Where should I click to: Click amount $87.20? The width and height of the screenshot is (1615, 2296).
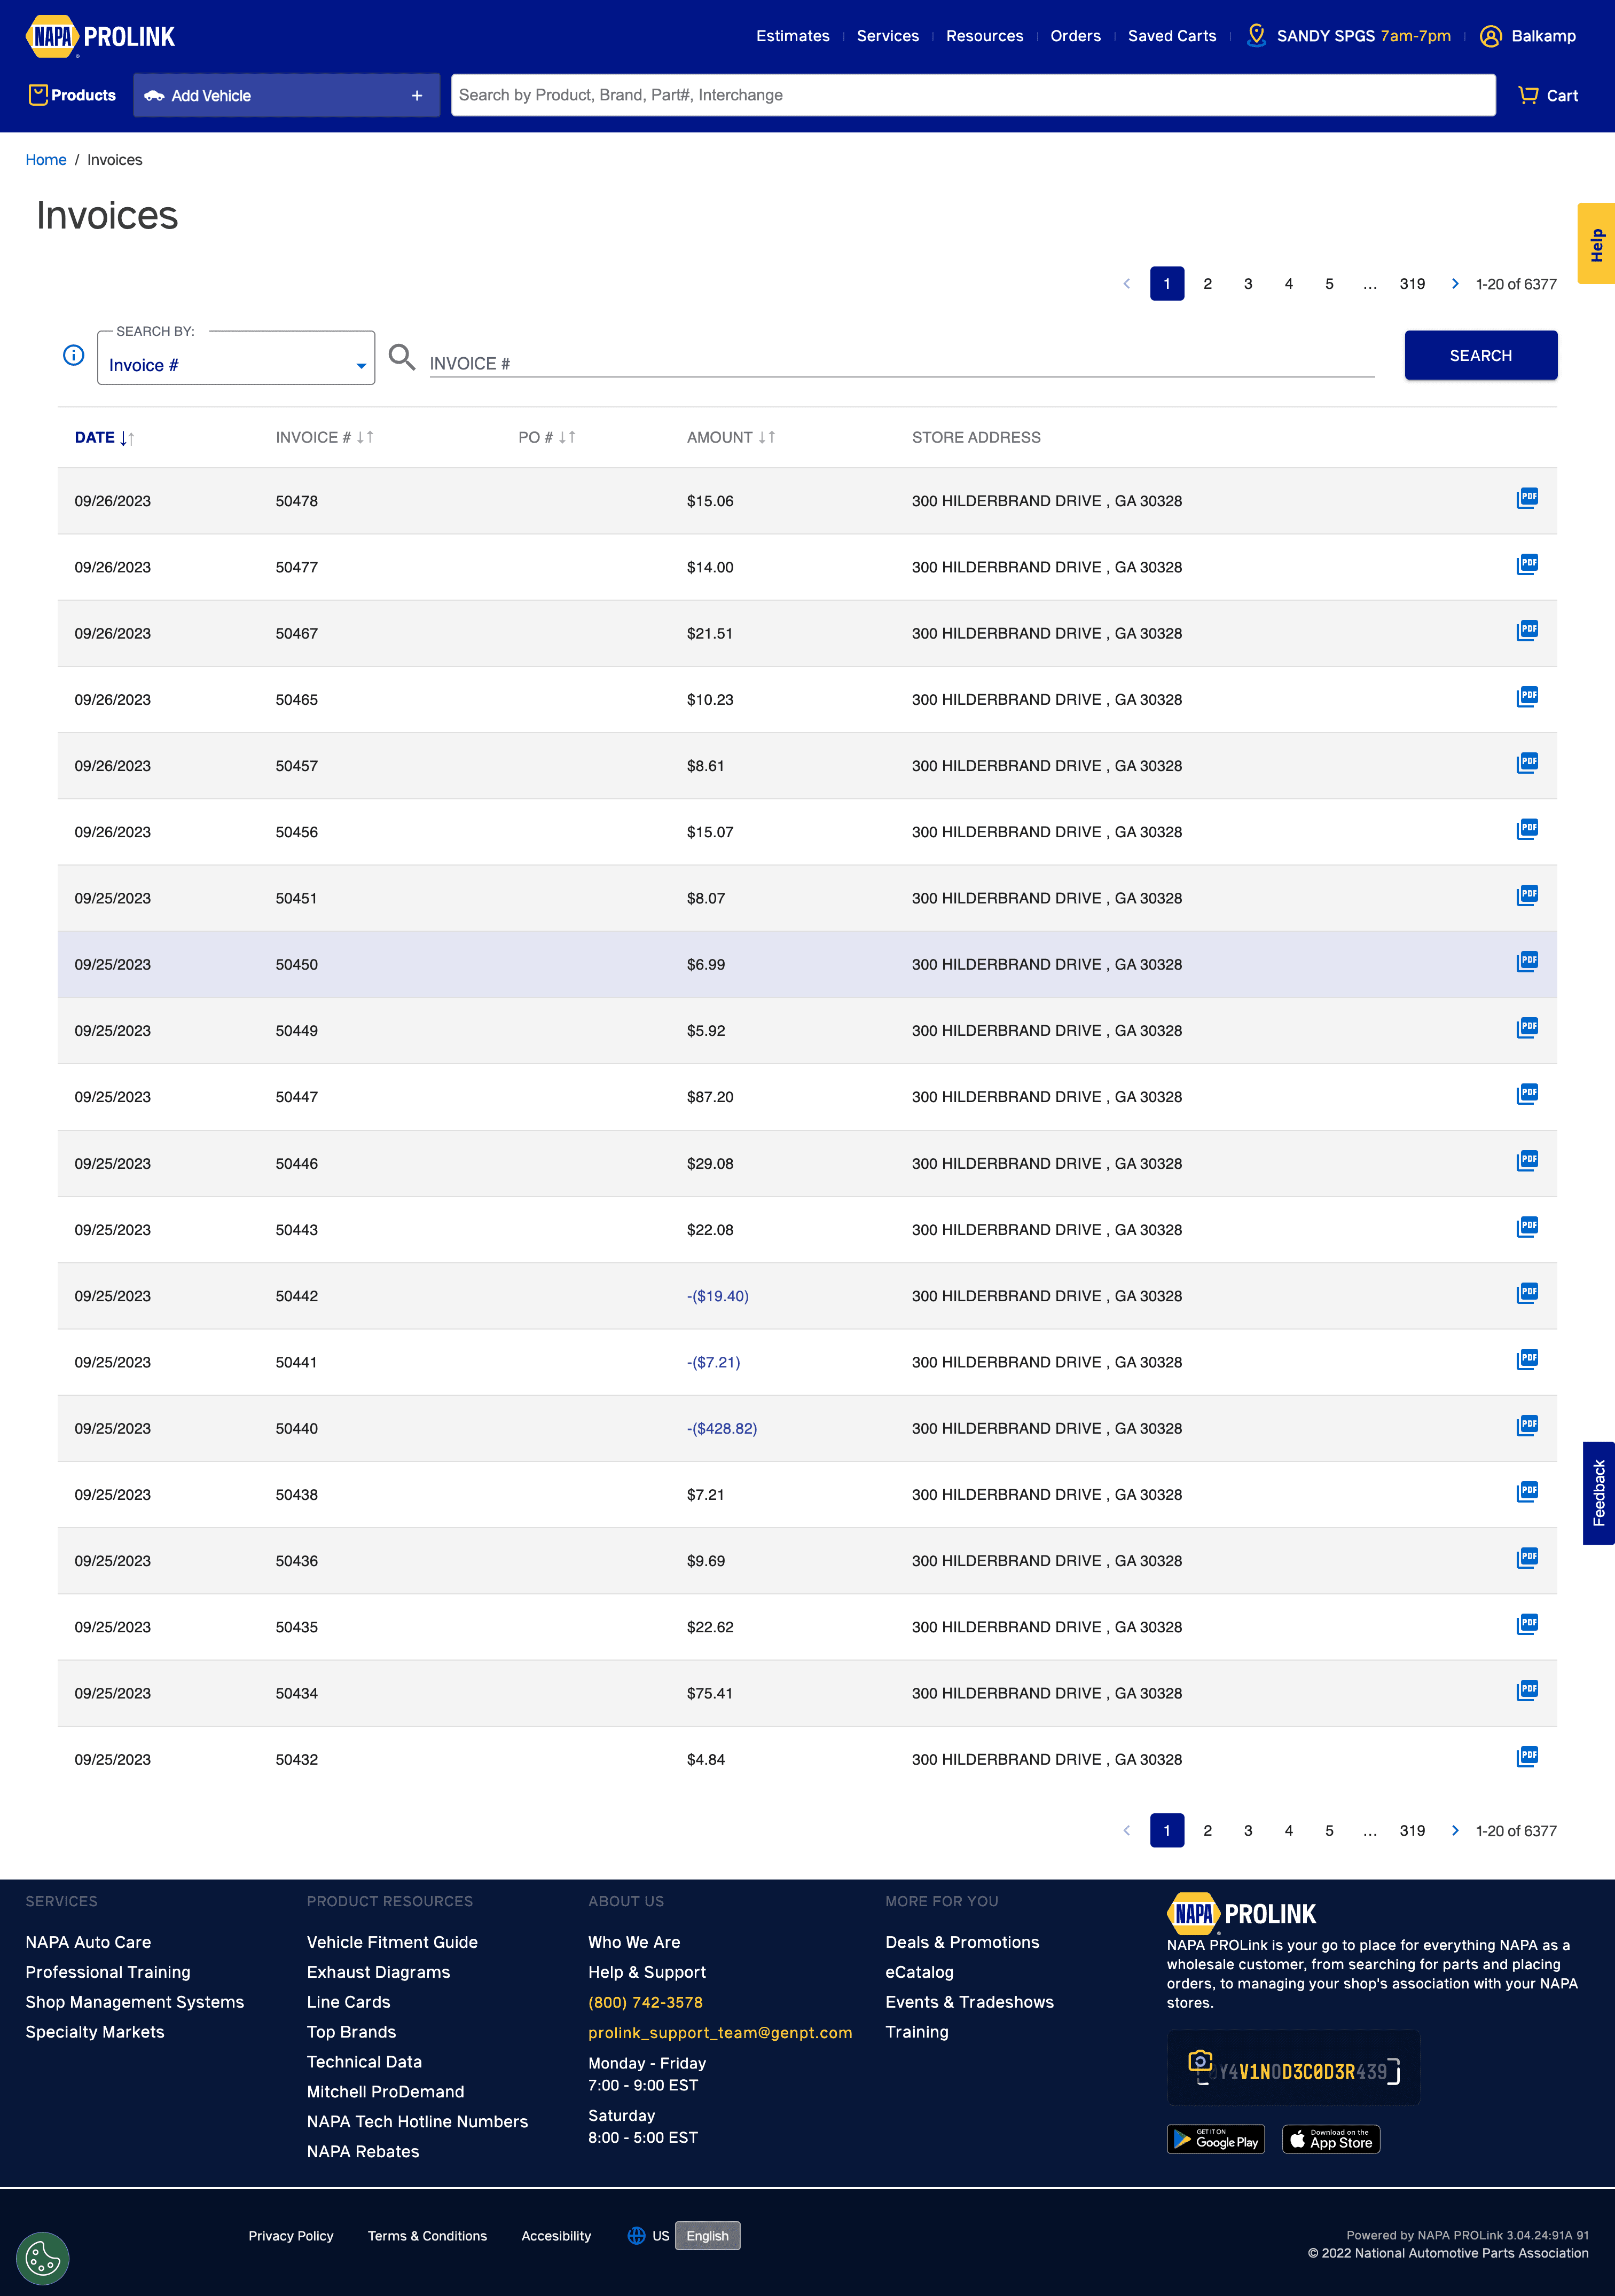point(710,1097)
